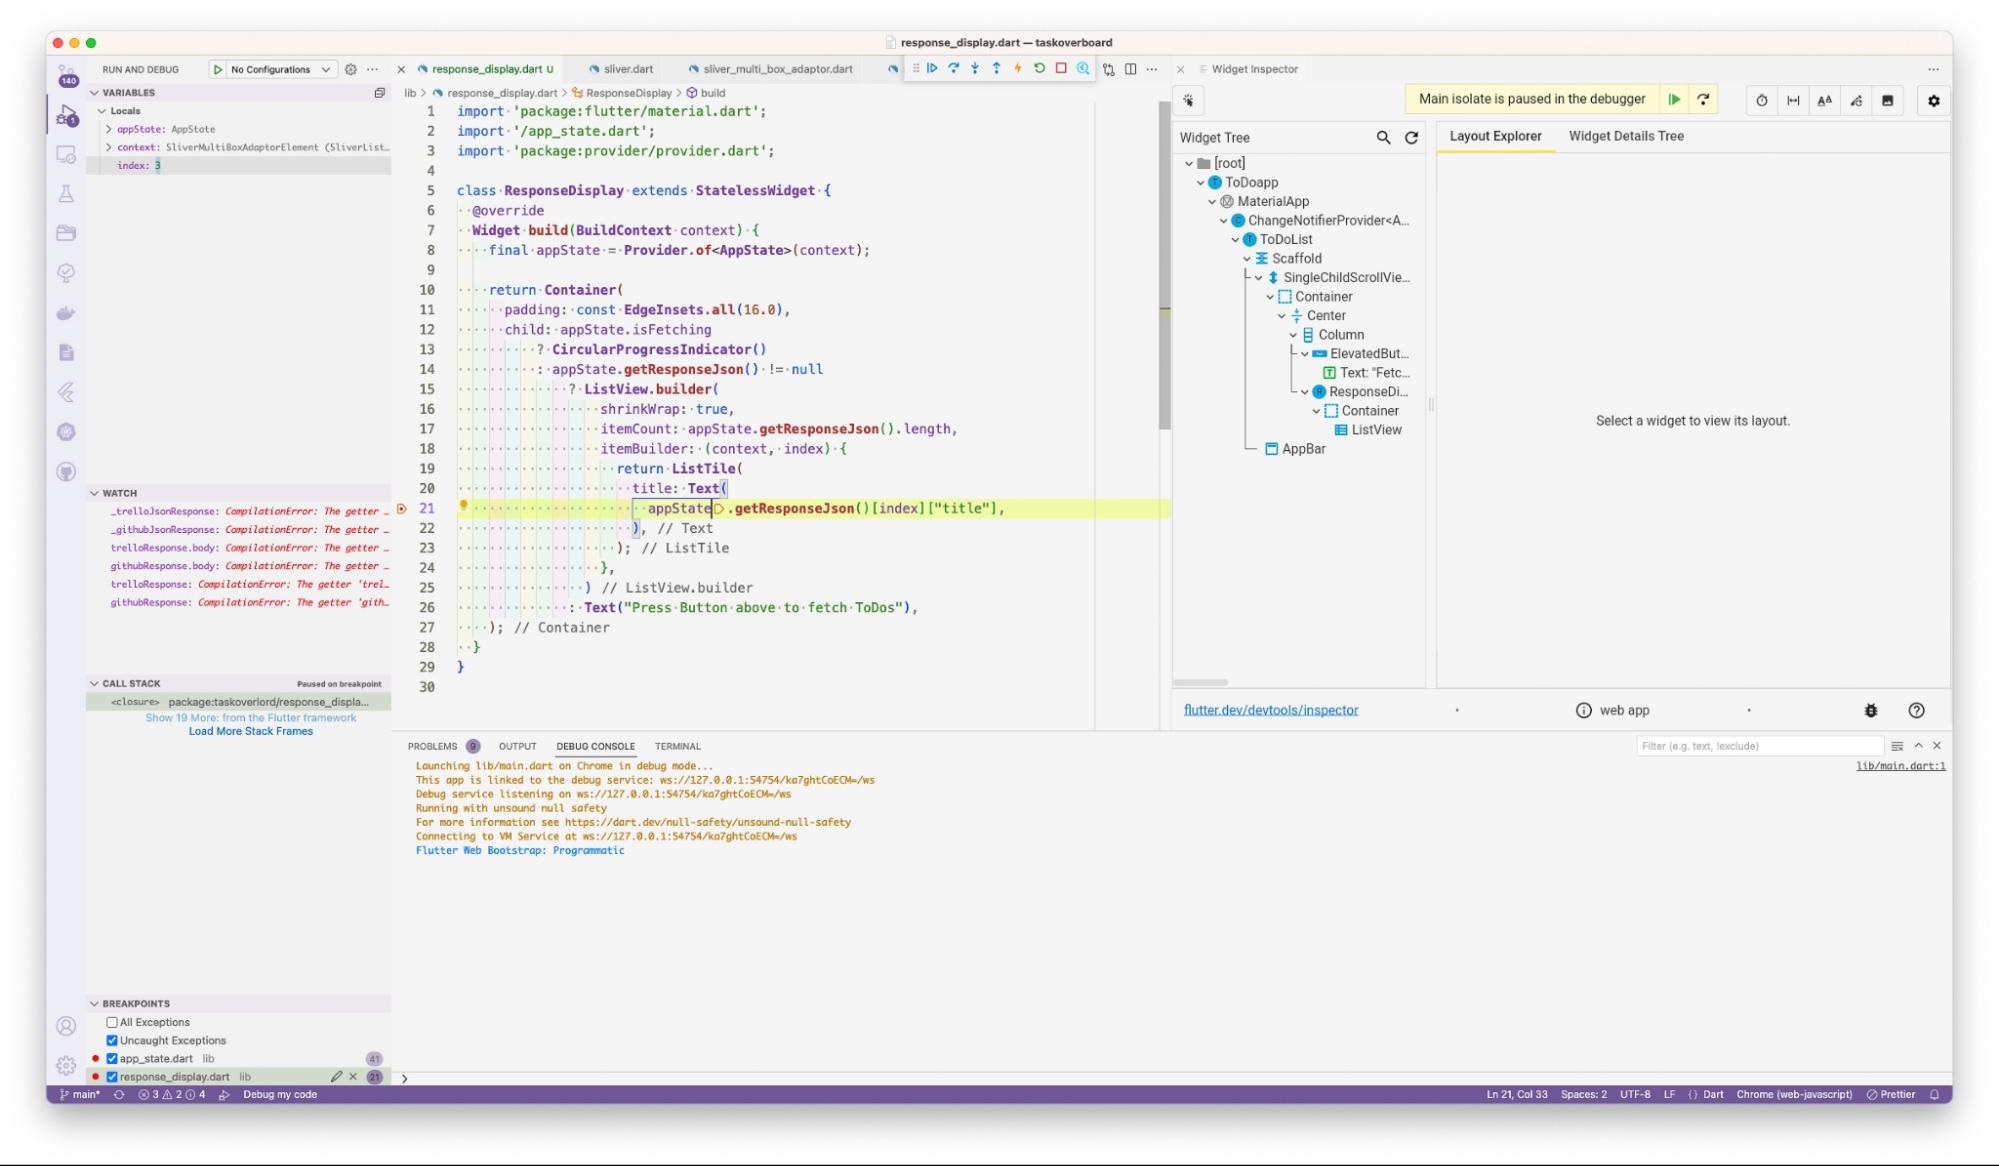Select the Step Over debugger icon
The width and height of the screenshot is (1999, 1166).
(954, 68)
